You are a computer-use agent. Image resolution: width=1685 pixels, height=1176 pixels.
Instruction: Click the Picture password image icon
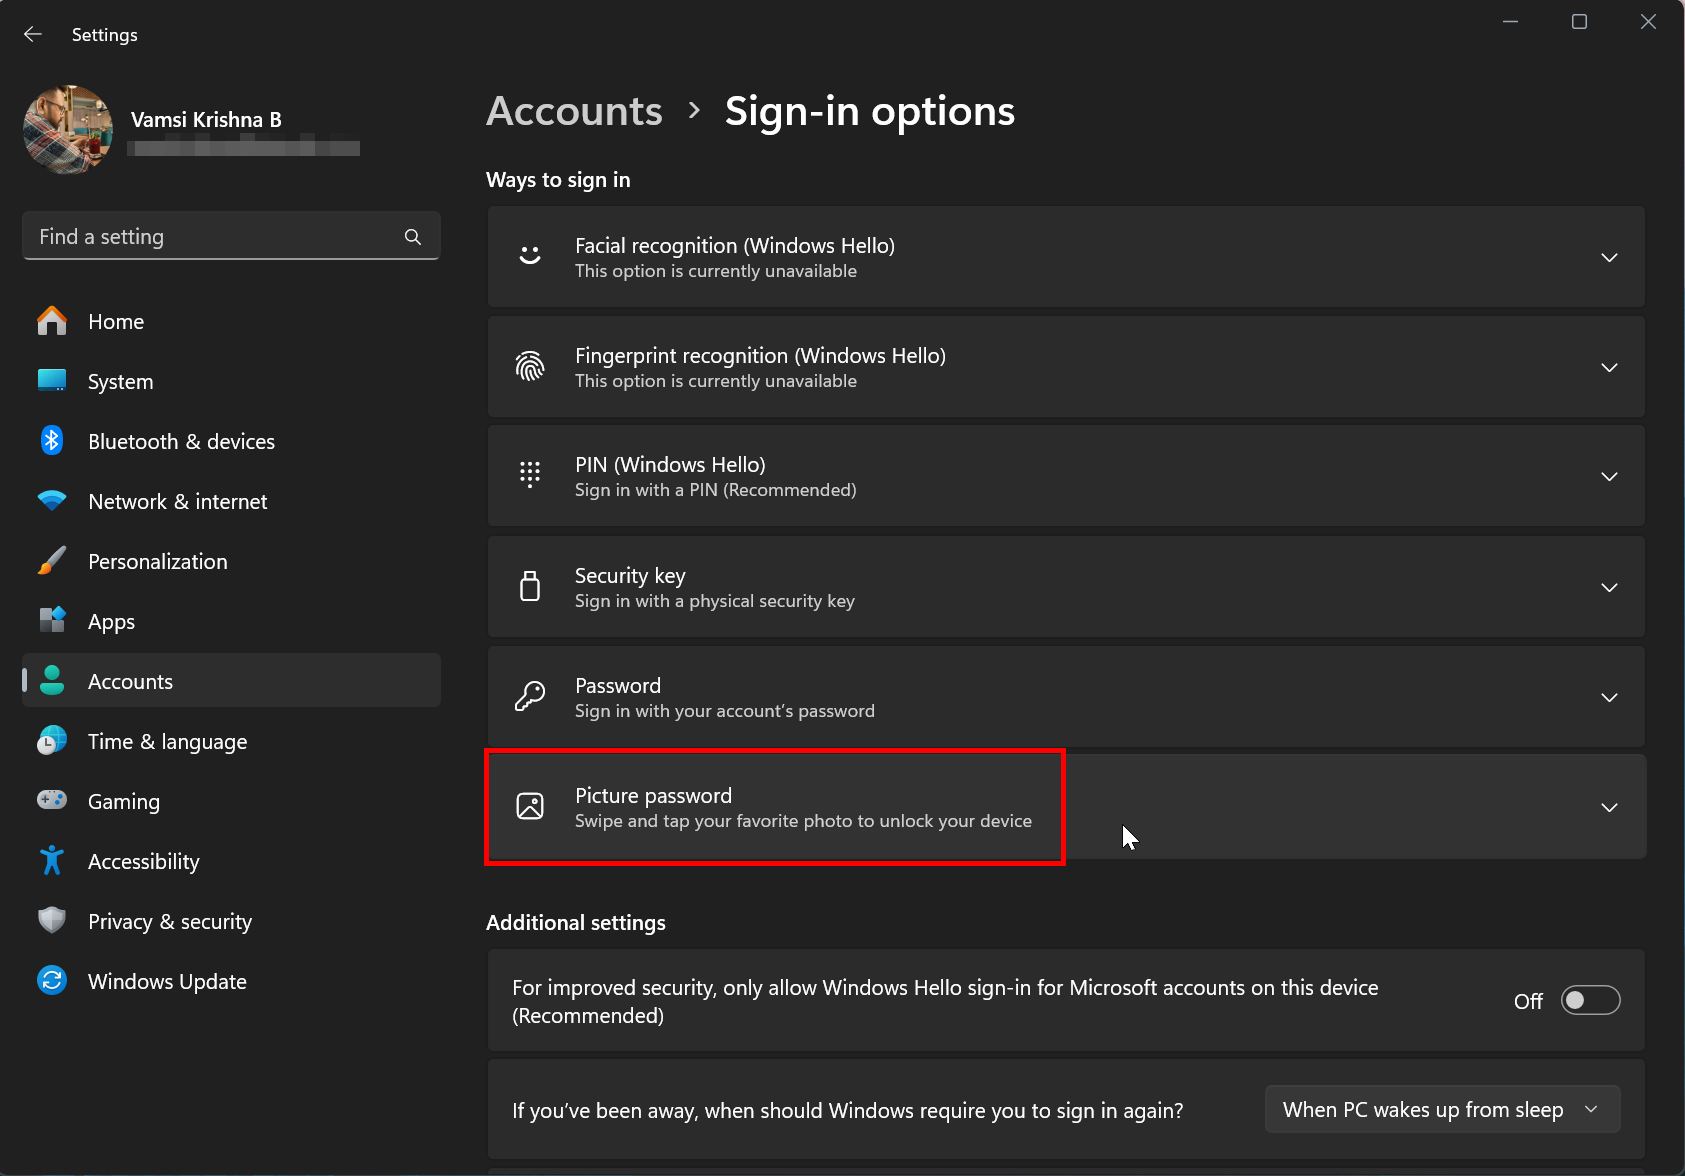pyautogui.click(x=530, y=806)
